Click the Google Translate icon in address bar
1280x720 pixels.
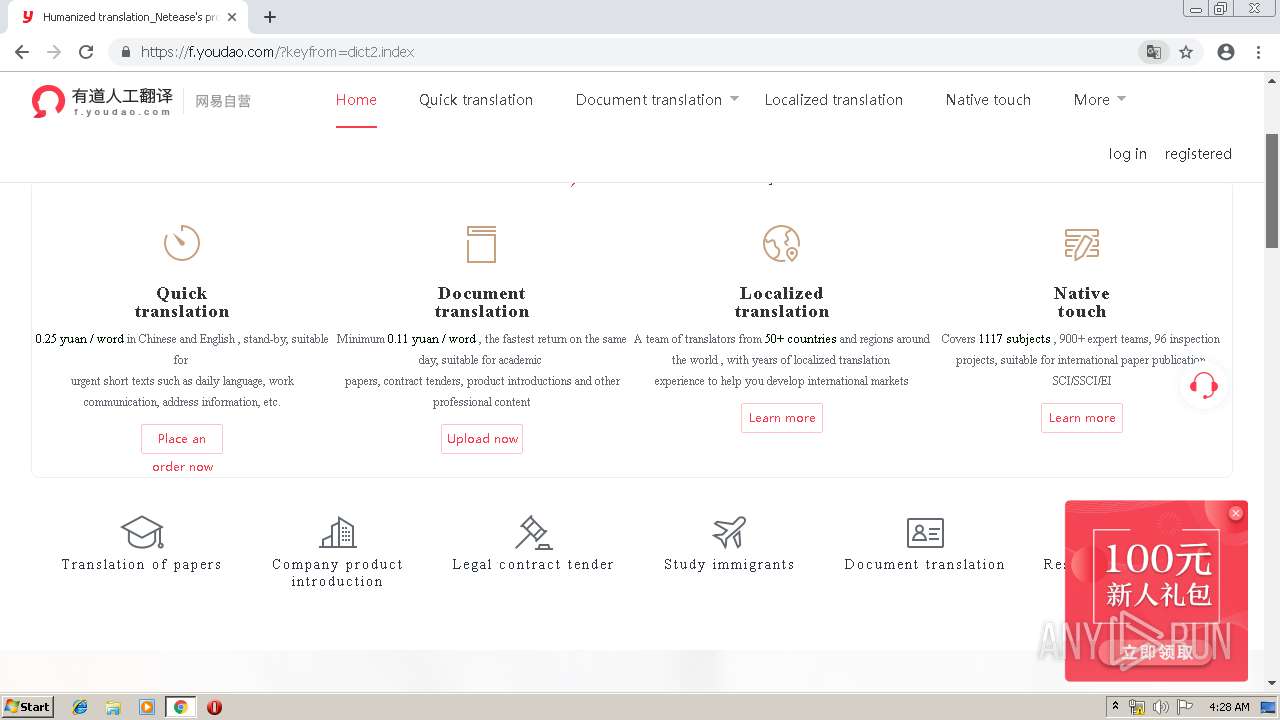(1154, 52)
